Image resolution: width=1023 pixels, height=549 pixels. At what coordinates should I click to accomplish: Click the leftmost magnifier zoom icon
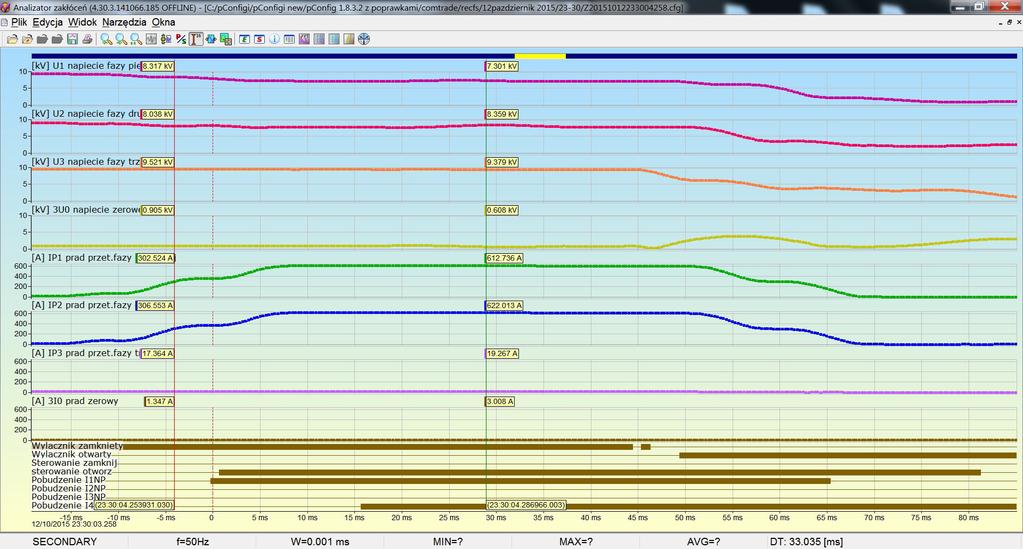coord(106,39)
